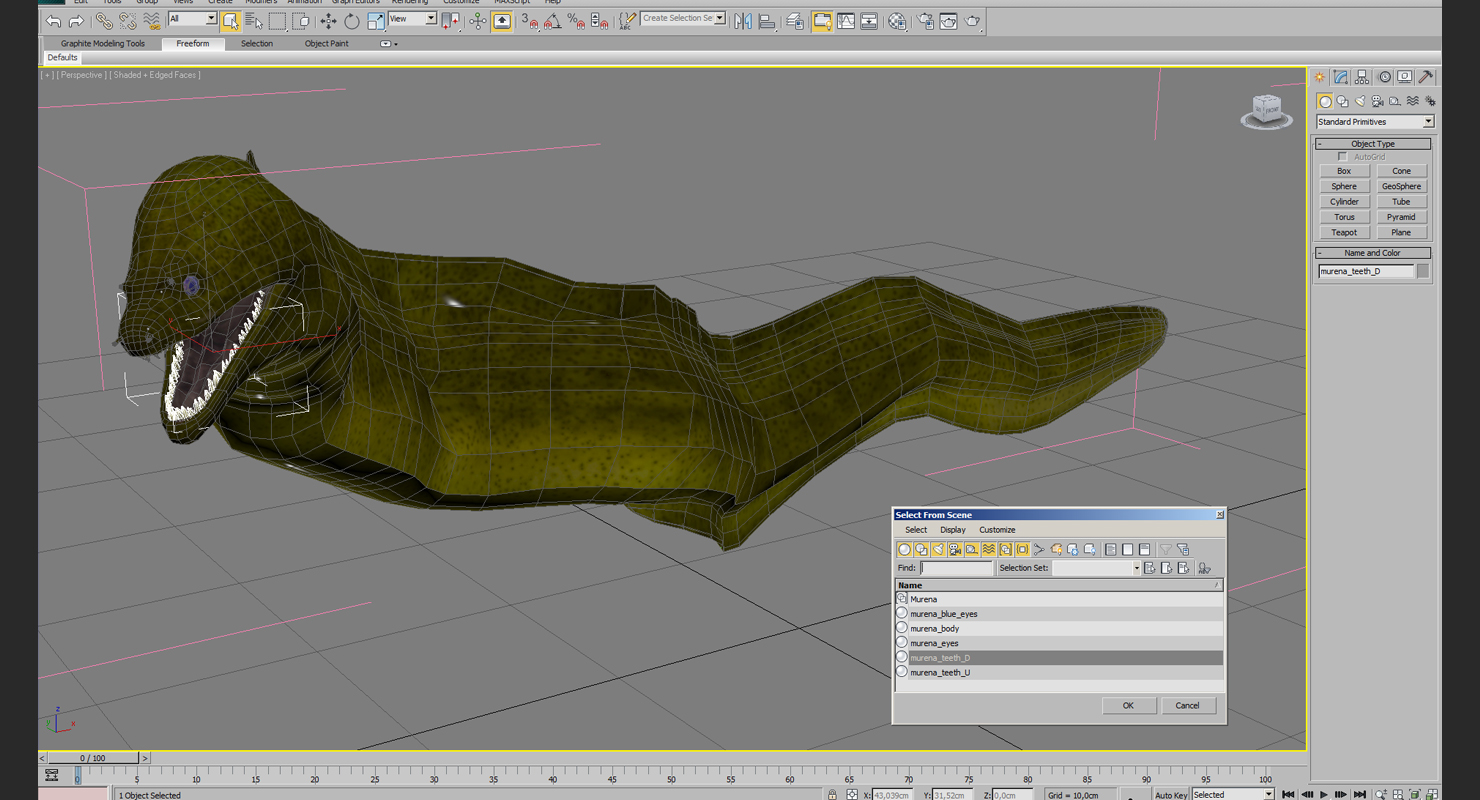Click Cancel in Select From Scene
The image size is (1480, 800).
[x=1187, y=705]
